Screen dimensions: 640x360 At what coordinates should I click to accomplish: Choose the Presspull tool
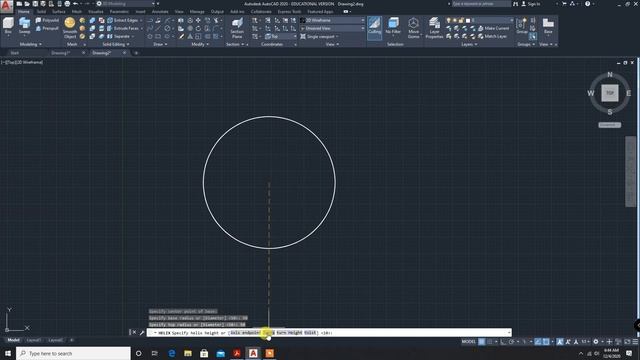(47, 28)
